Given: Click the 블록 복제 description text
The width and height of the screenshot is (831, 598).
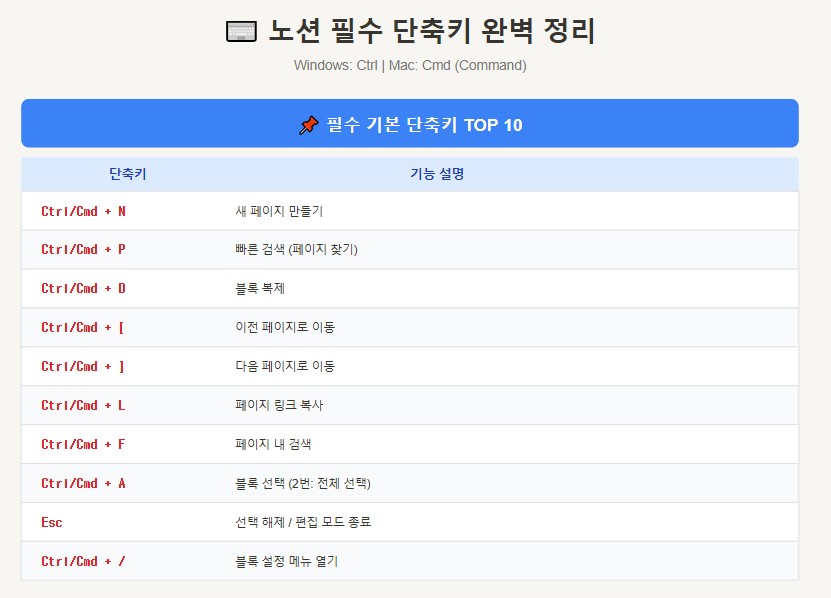Looking at the screenshot, I should 262,289.
